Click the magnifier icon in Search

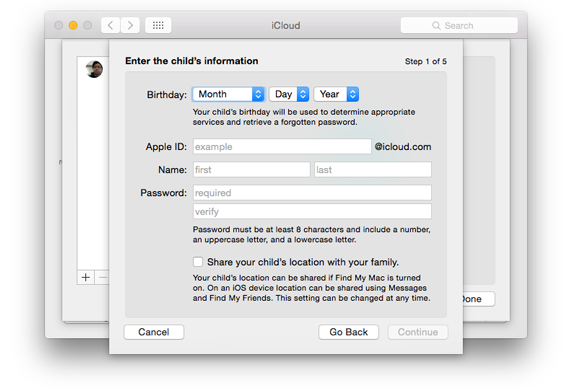[x=436, y=26]
